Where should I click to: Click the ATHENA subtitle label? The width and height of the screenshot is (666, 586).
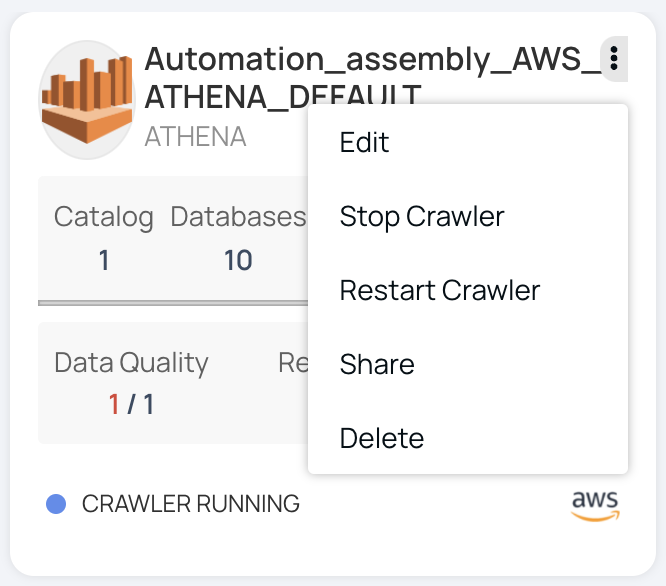pos(195,137)
